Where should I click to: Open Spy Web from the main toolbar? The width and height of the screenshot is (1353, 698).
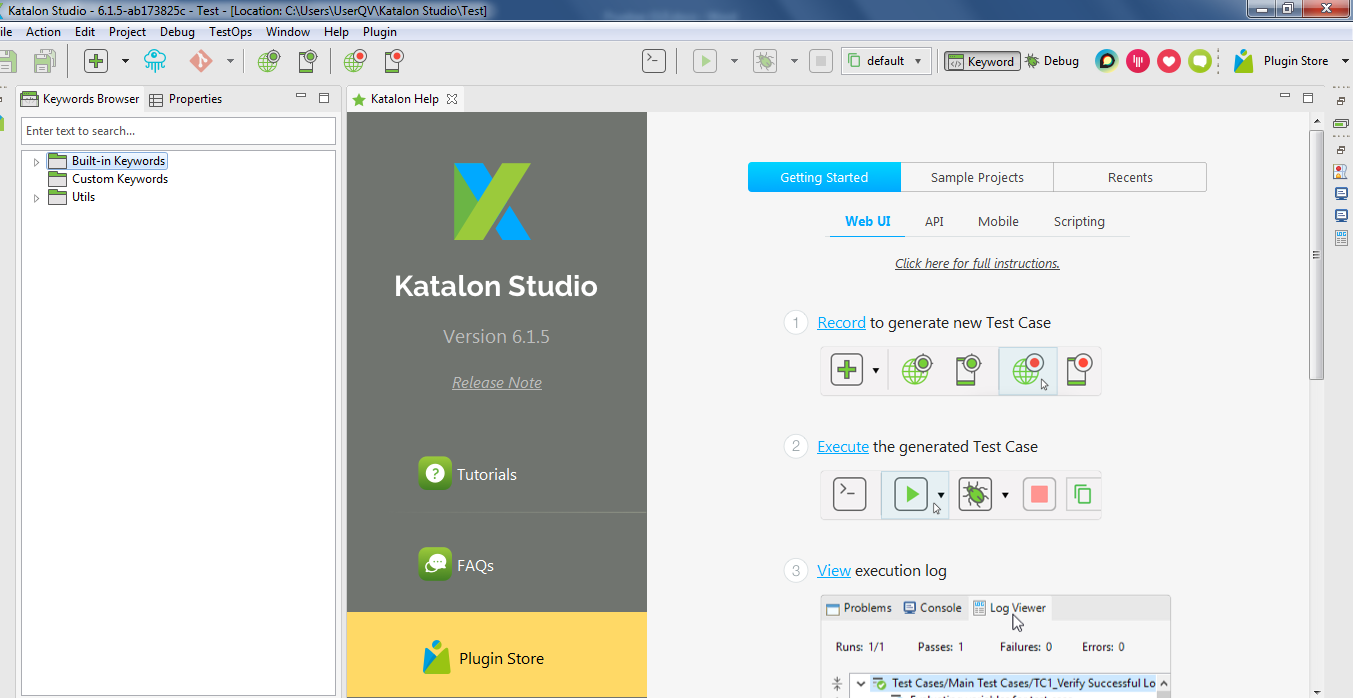click(268, 61)
